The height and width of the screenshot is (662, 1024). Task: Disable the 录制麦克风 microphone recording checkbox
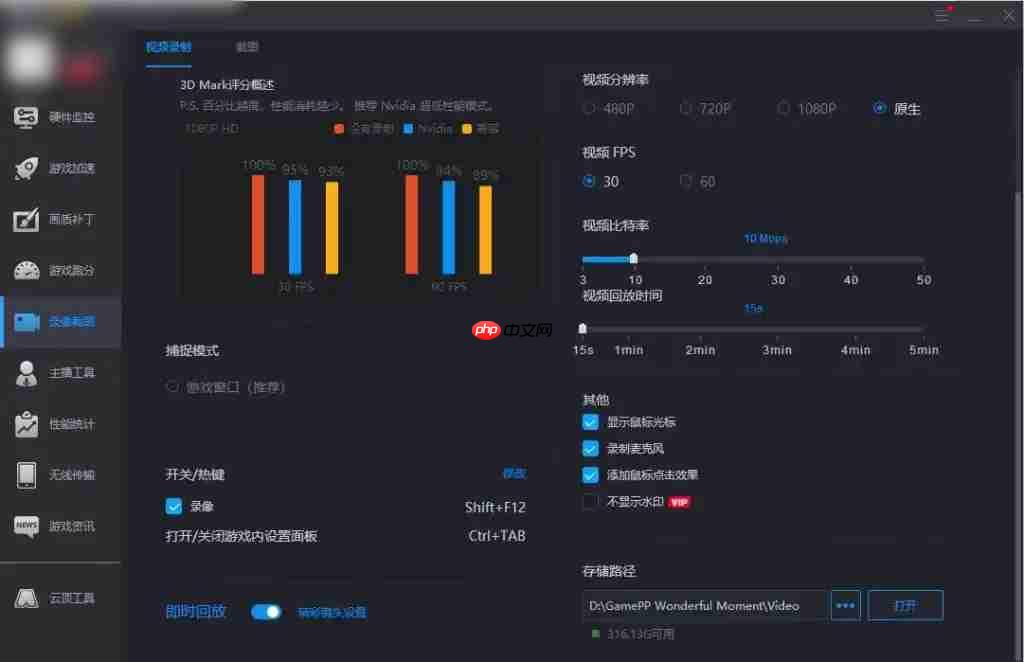pyautogui.click(x=590, y=446)
